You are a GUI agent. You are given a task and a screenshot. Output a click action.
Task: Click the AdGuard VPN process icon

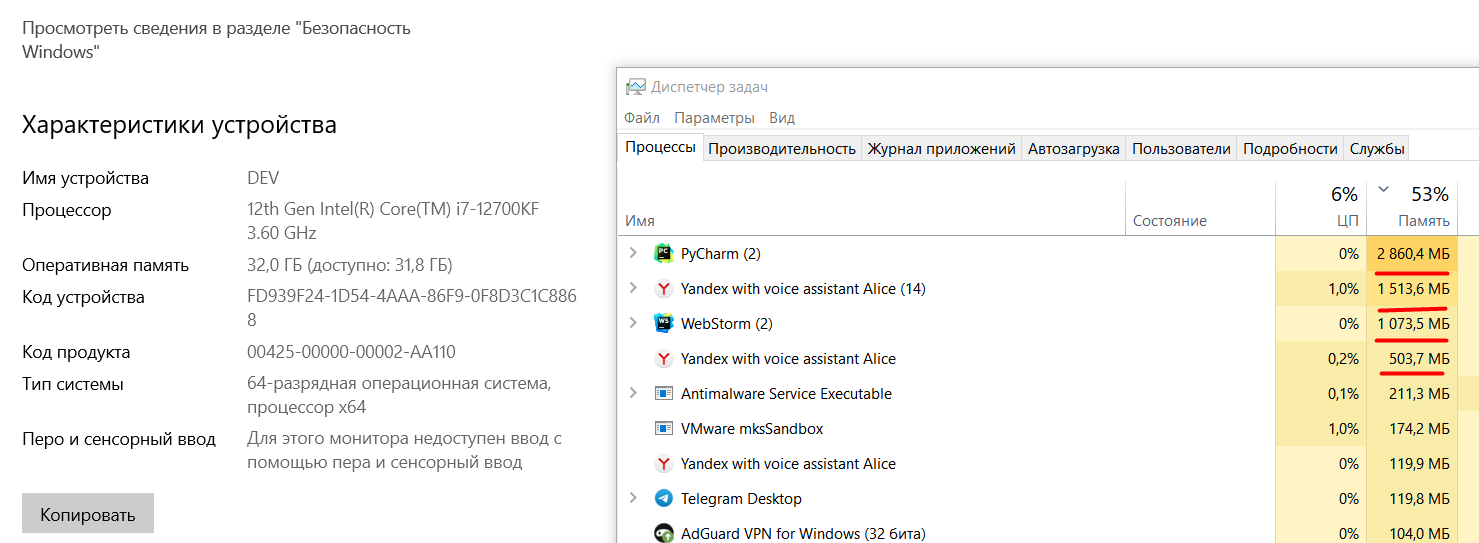click(663, 534)
